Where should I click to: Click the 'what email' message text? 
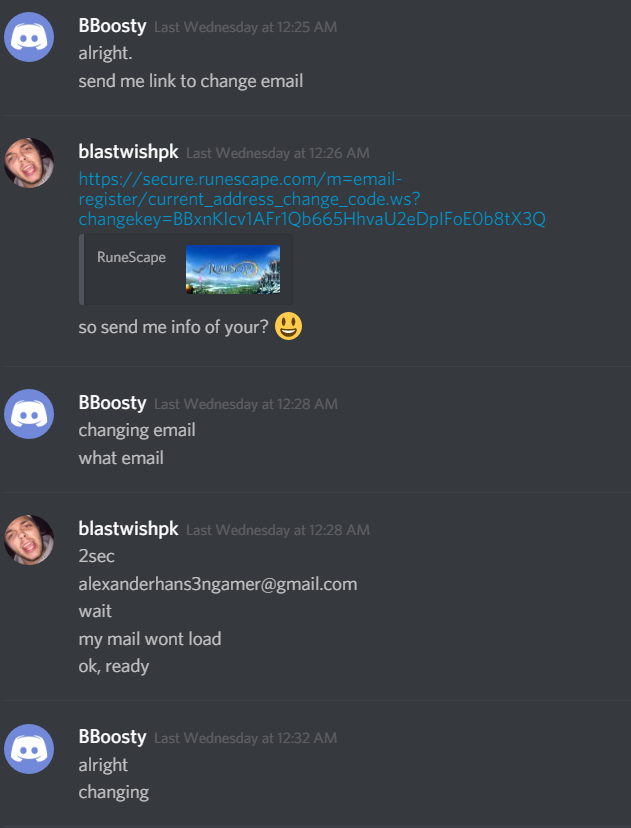121,458
